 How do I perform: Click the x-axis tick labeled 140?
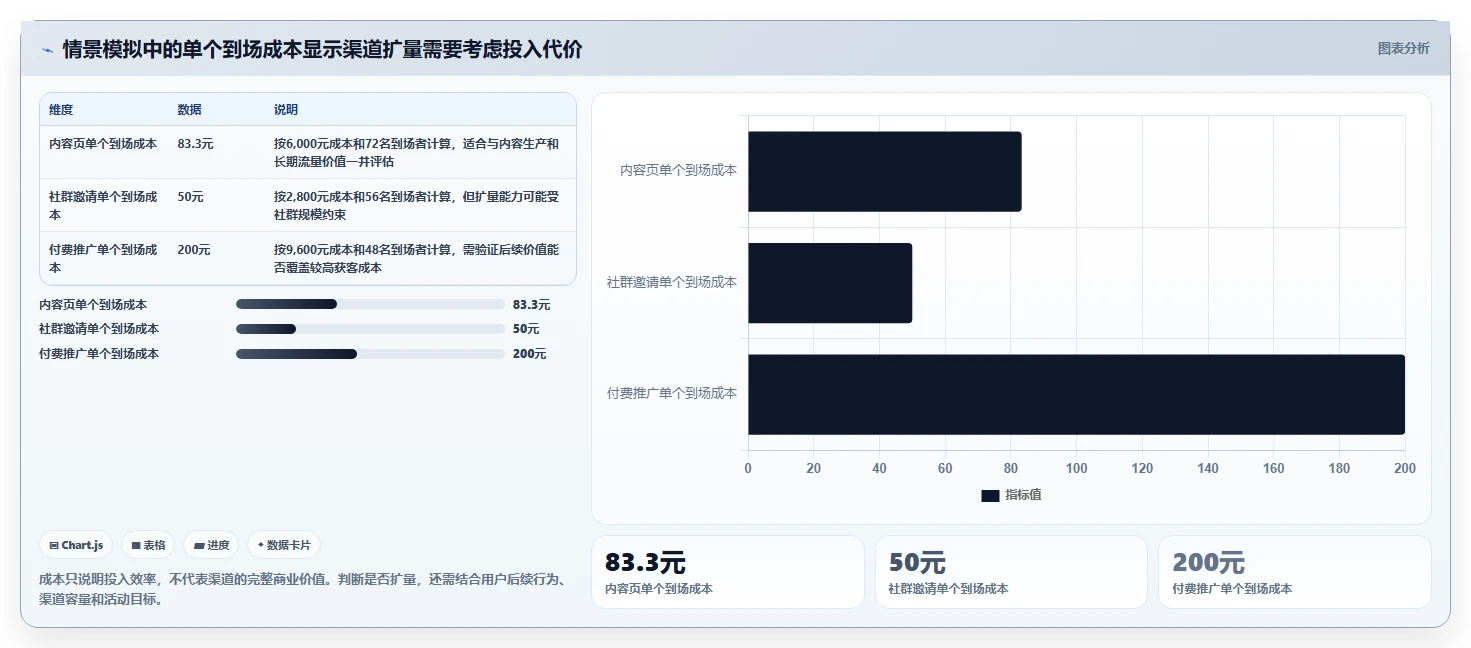(1208, 469)
